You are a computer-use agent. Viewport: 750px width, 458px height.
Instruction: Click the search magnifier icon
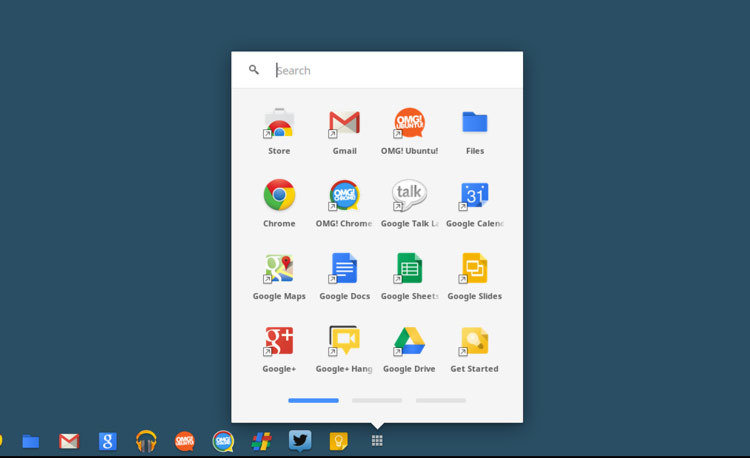pos(254,70)
